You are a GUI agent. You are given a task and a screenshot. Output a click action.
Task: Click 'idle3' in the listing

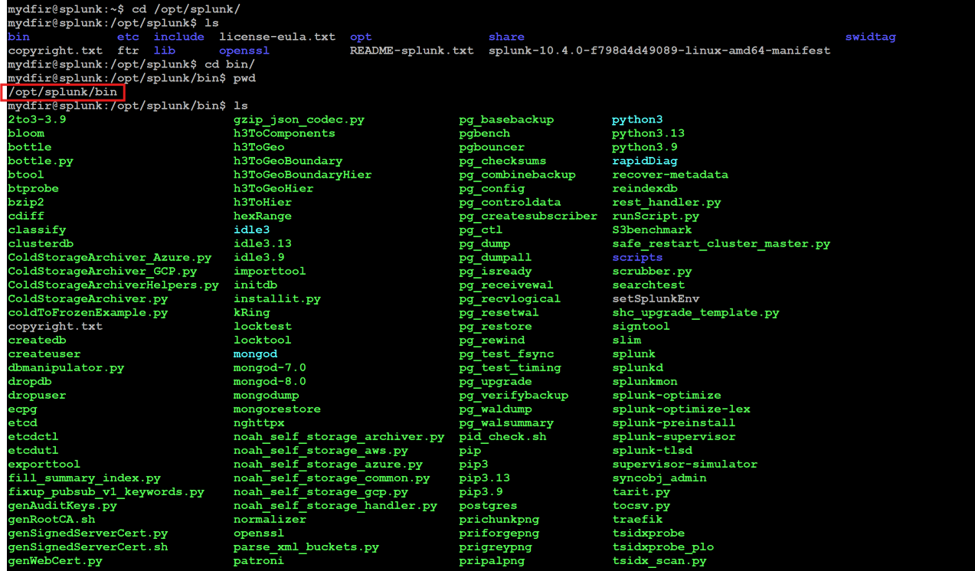tap(252, 230)
